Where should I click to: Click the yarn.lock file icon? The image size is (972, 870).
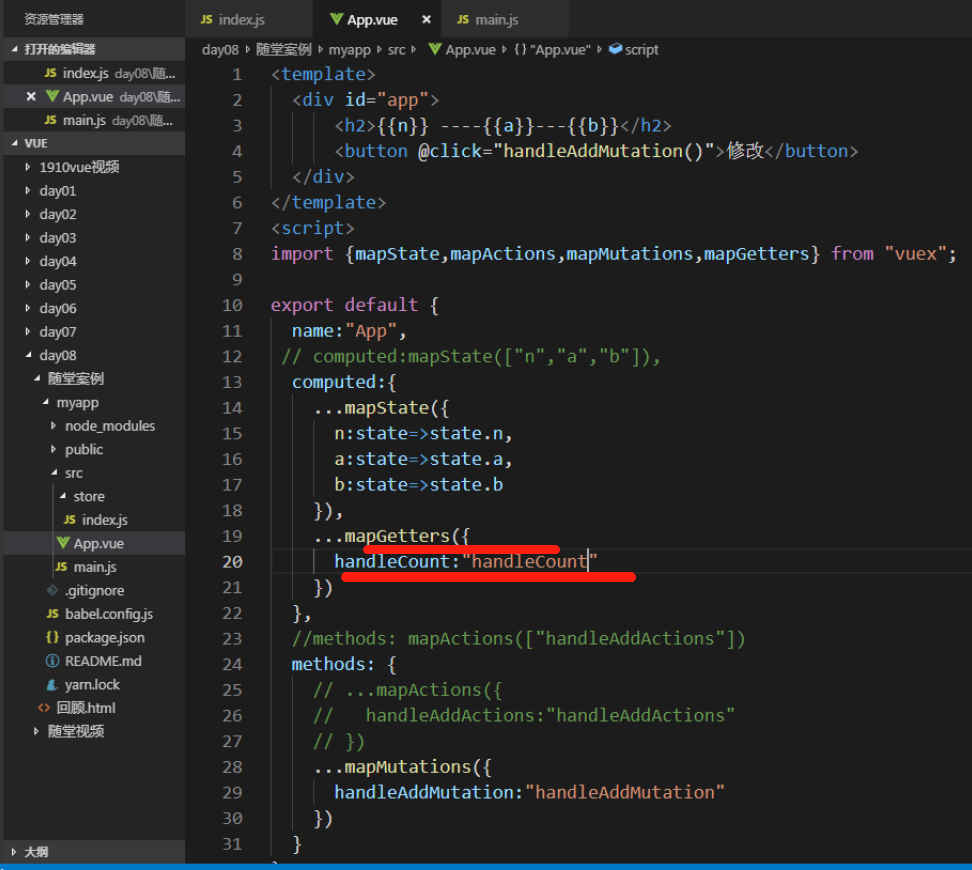tap(53, 685)
